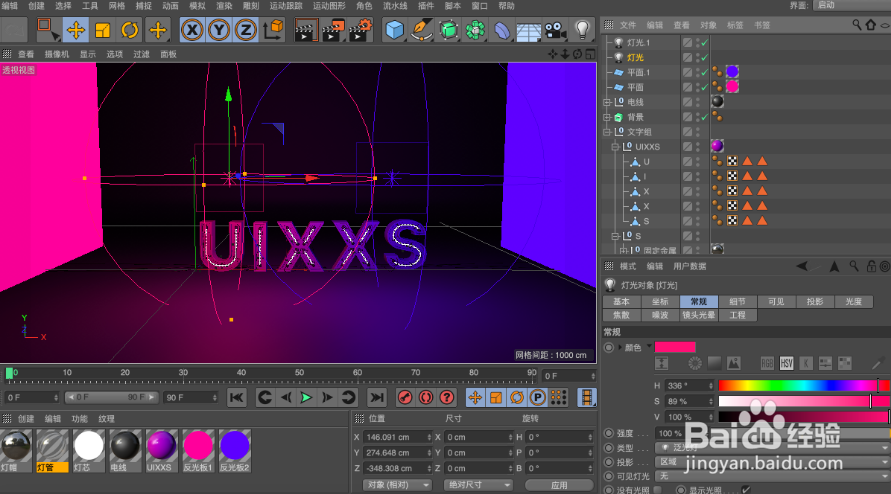This screenshot has width=891, height=494.
Task: Open viewport 摄像机 menu
Action: (57, 54)
